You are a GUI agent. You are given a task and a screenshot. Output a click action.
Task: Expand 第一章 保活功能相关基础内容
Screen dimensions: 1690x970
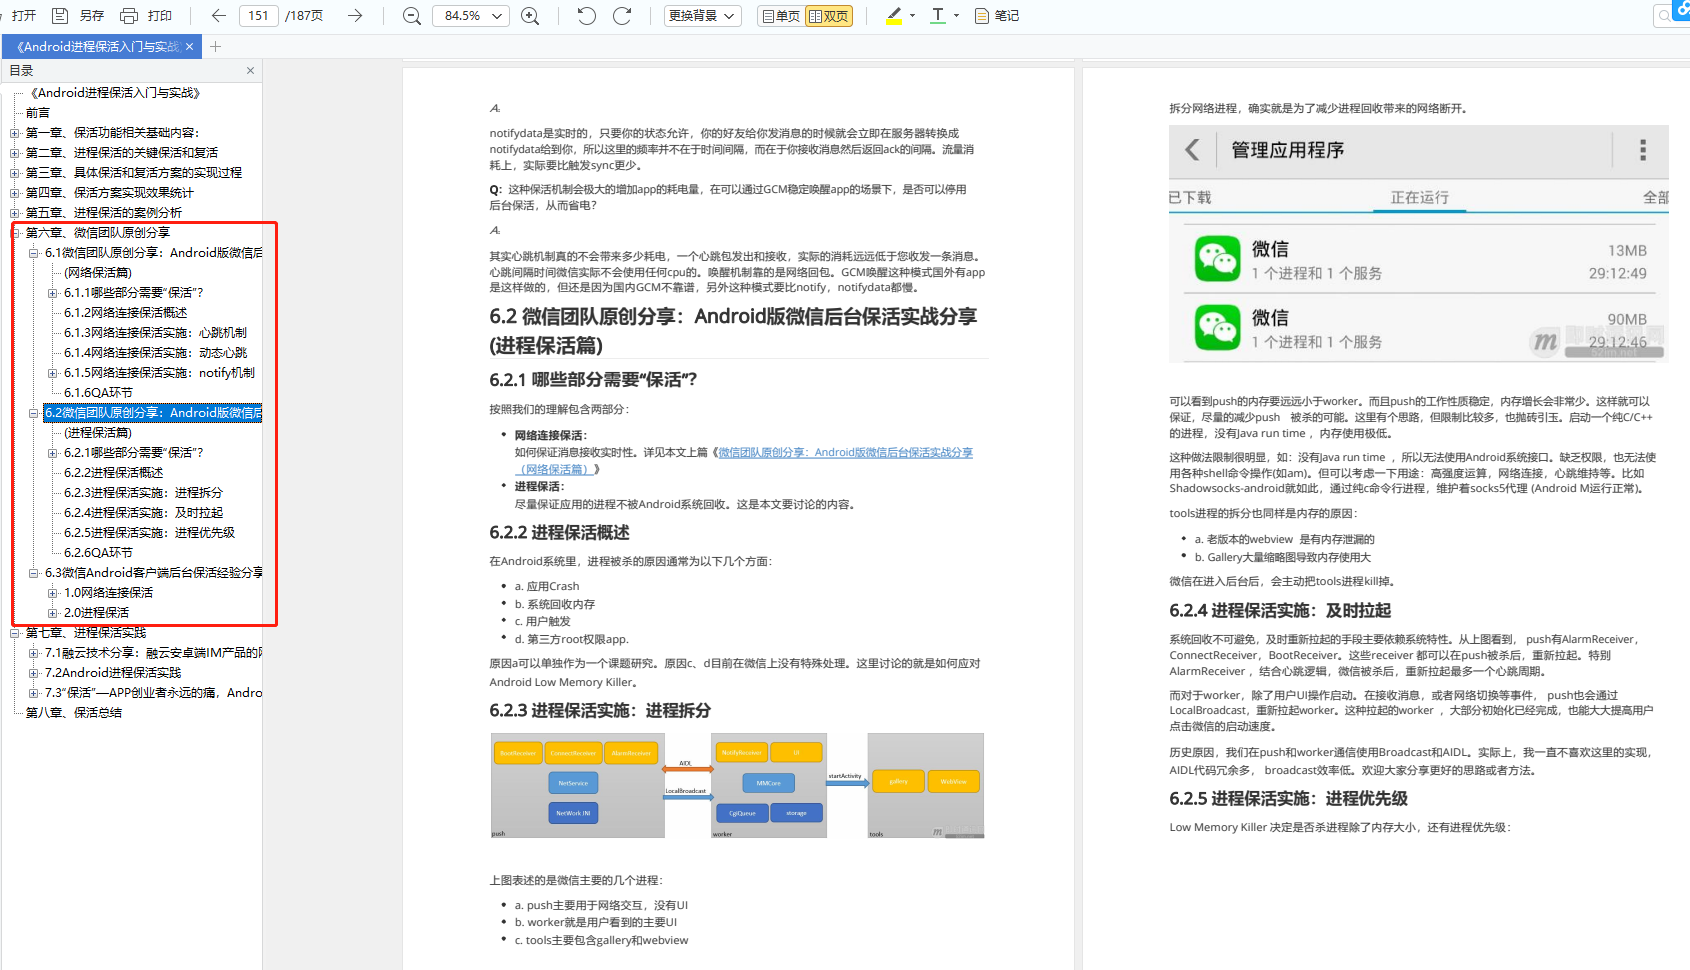15,133
